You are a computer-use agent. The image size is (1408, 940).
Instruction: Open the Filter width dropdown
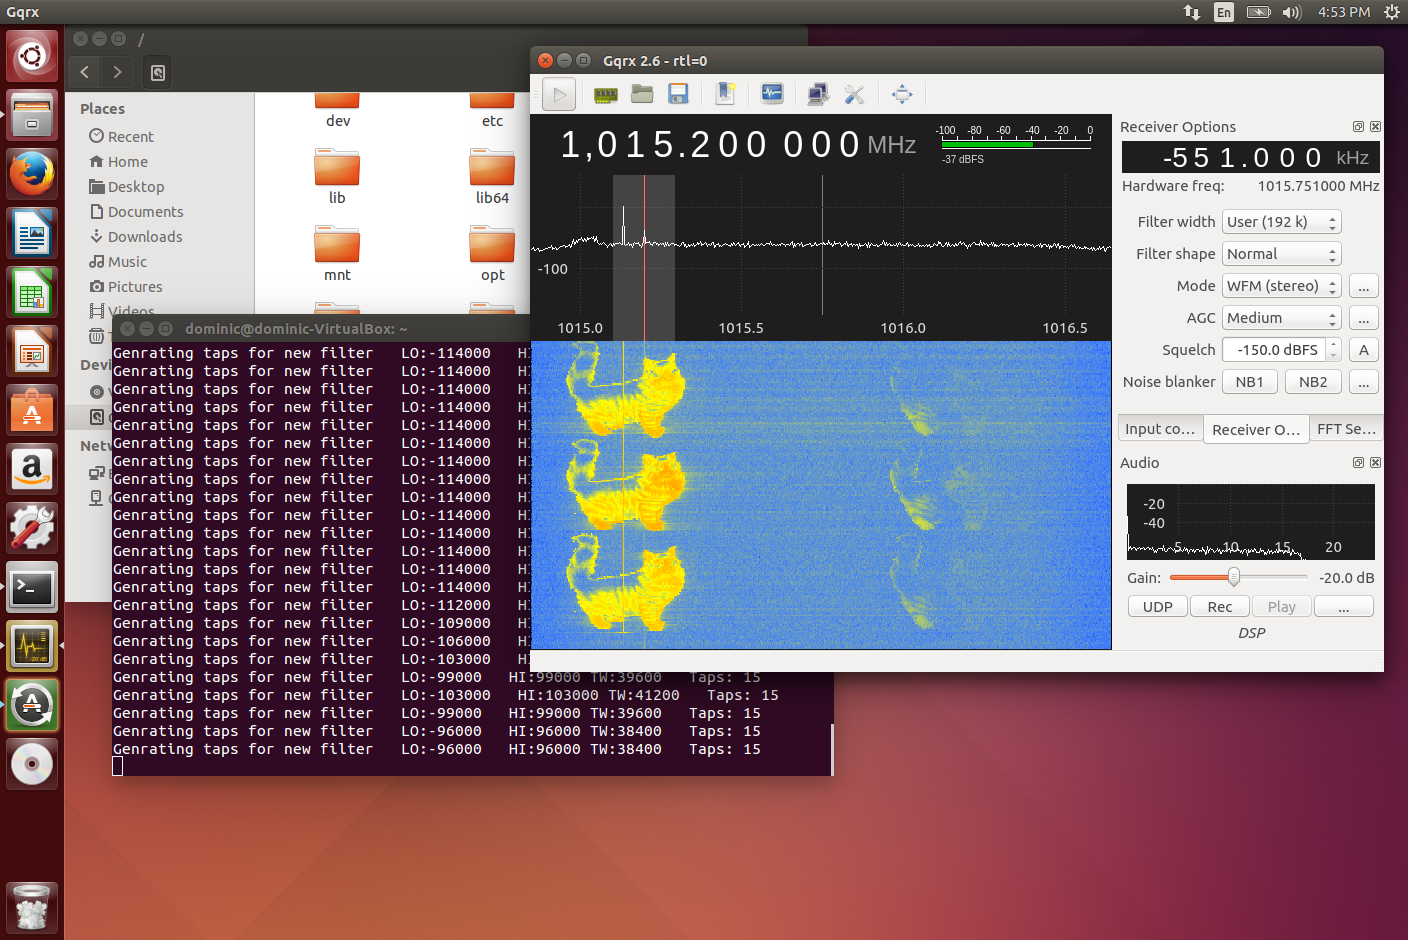(x=1281, y=222)
